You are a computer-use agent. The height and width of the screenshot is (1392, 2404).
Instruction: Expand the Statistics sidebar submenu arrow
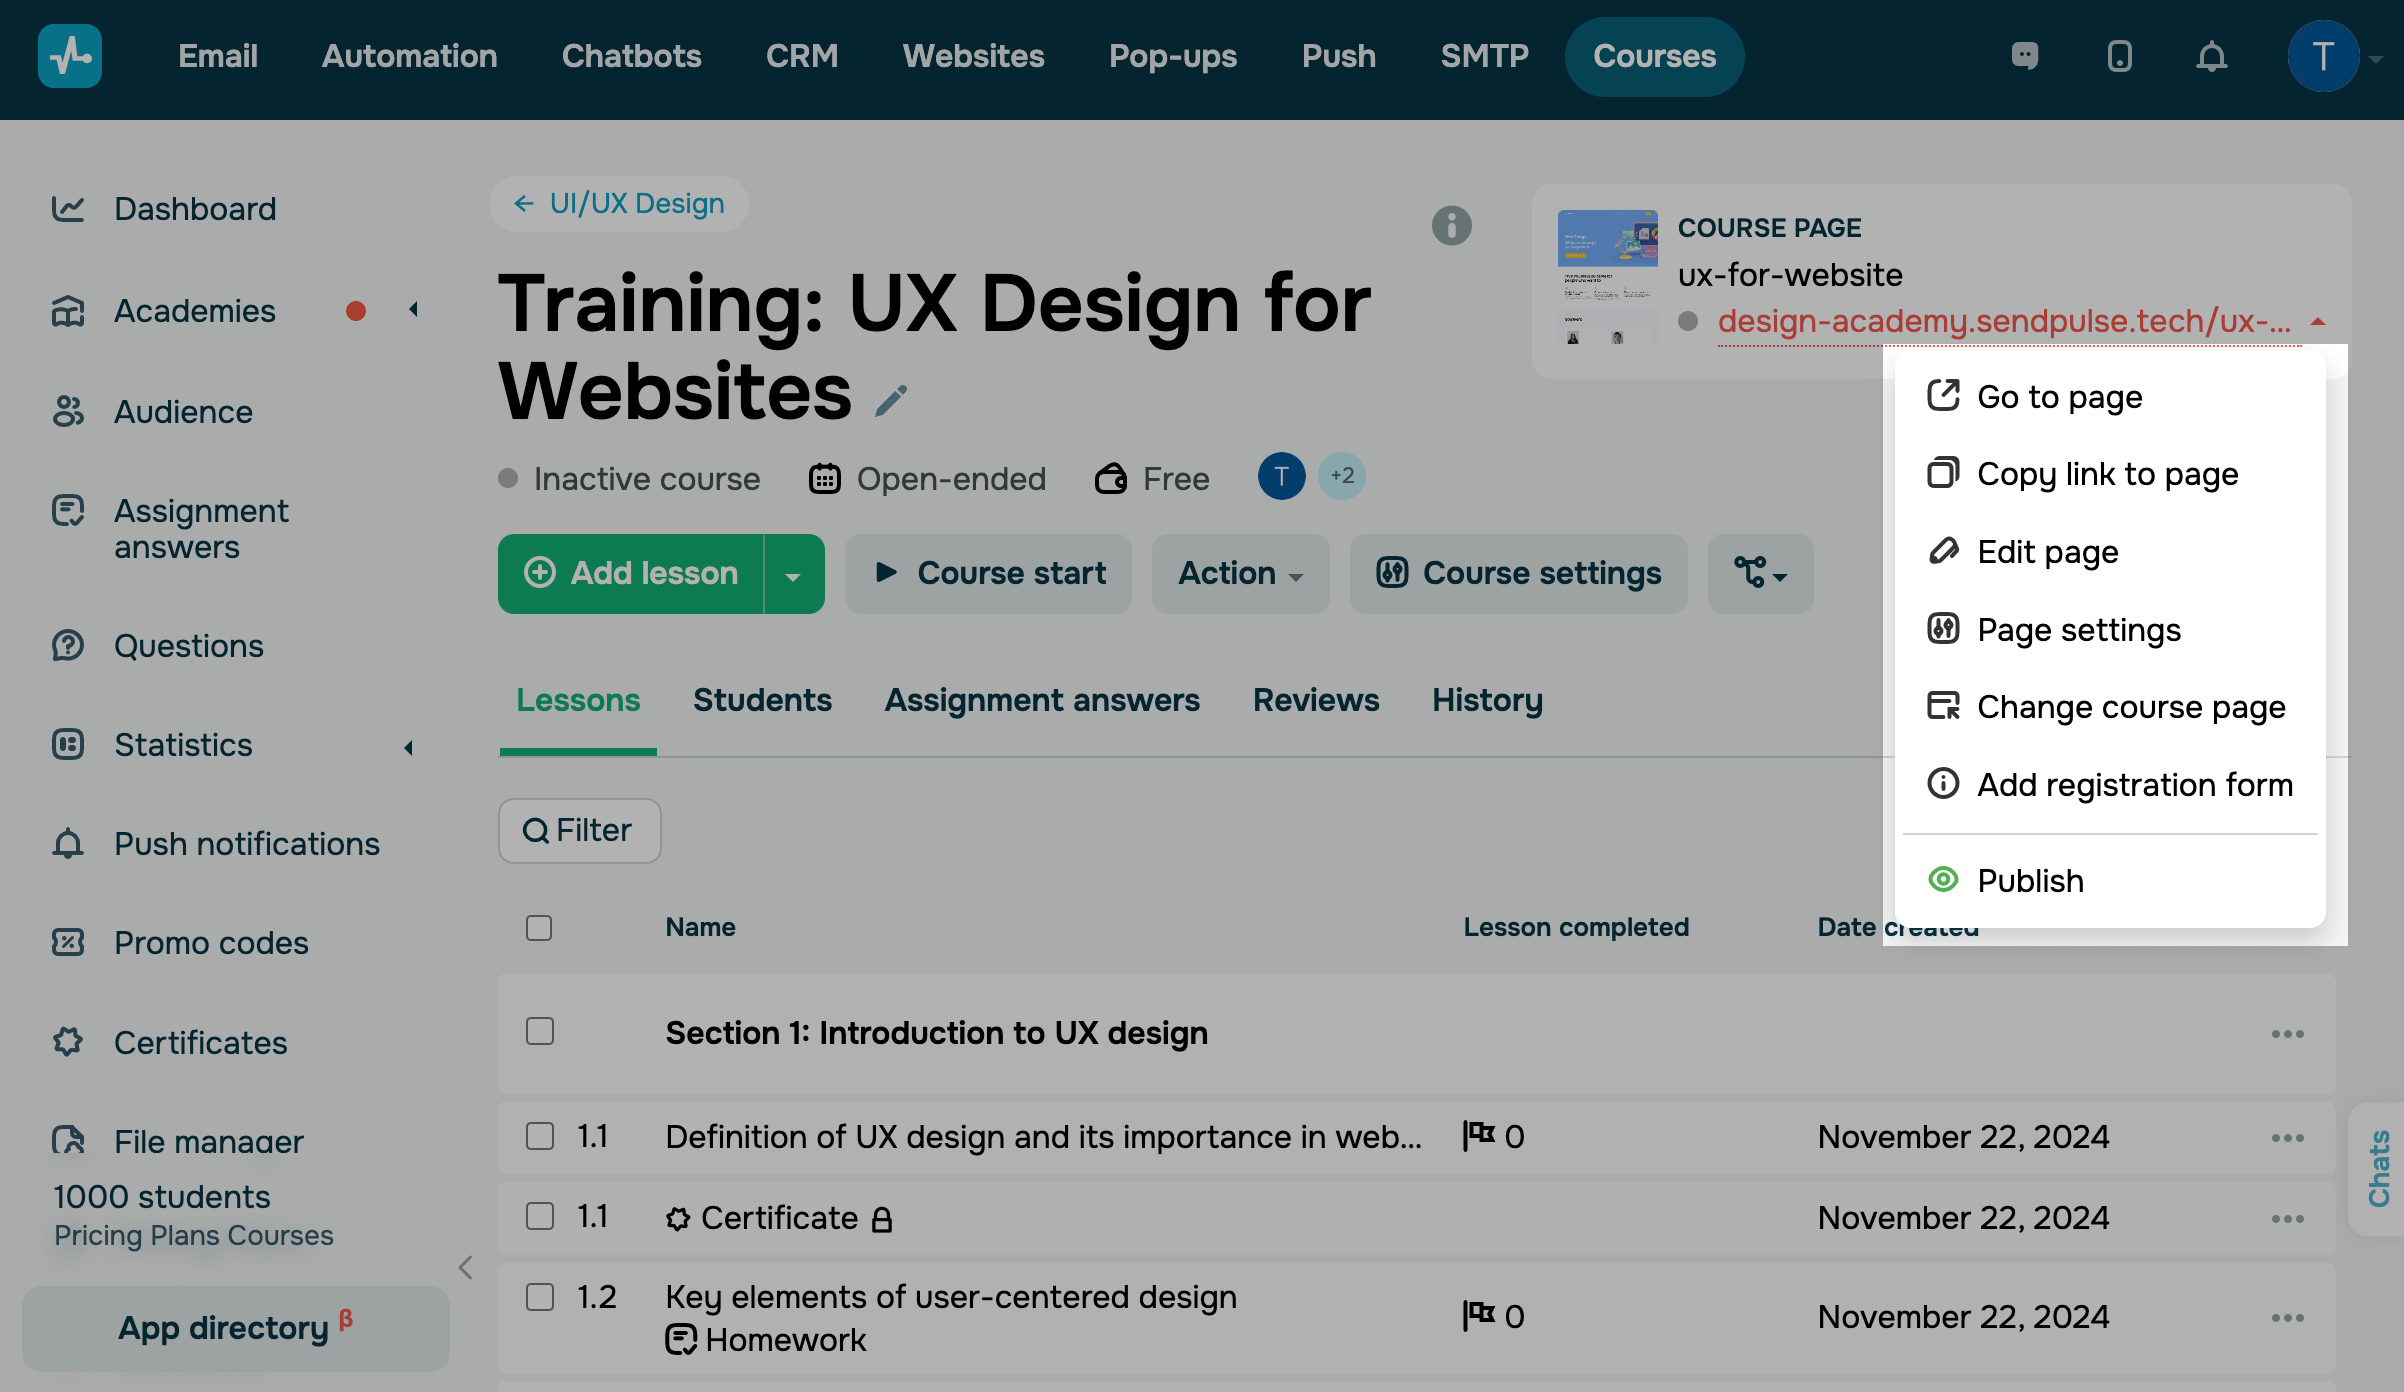coord(409,747)
